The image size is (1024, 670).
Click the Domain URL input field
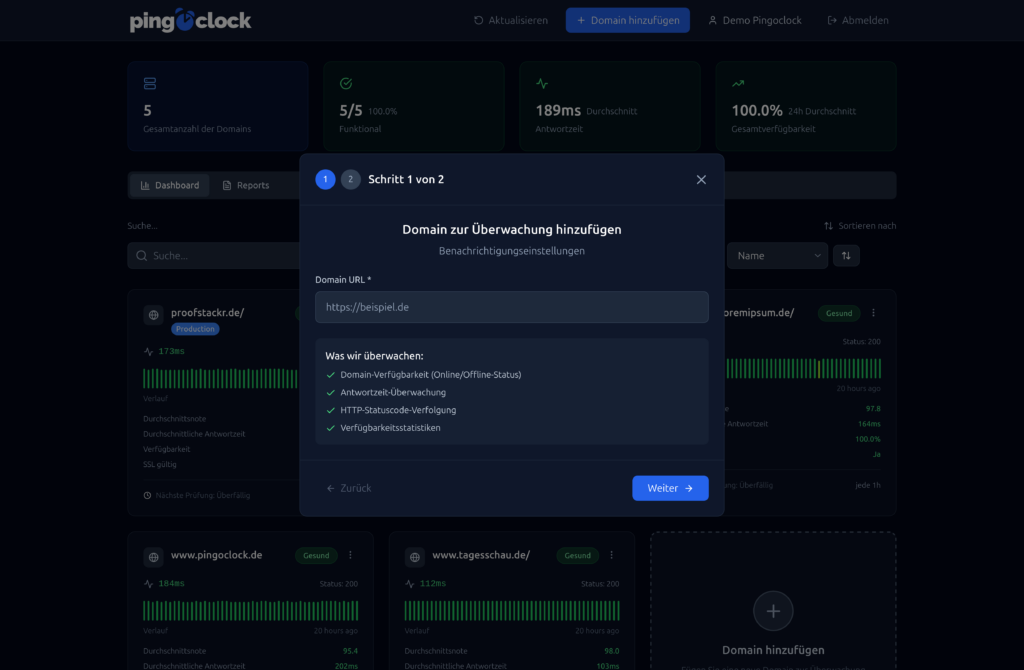tap(511, 307)
